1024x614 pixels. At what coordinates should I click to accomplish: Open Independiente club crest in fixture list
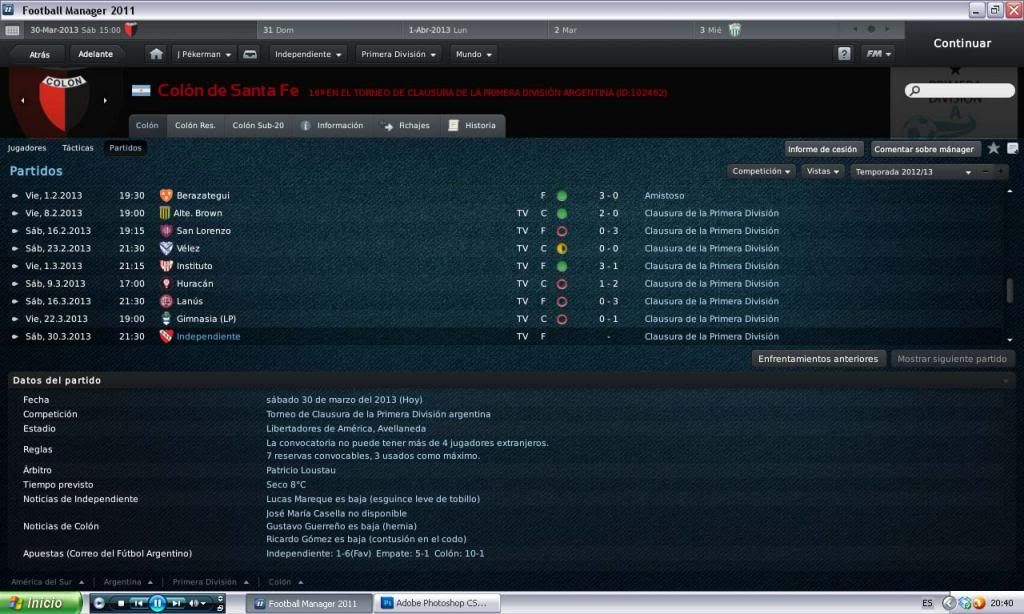point(166,336)
